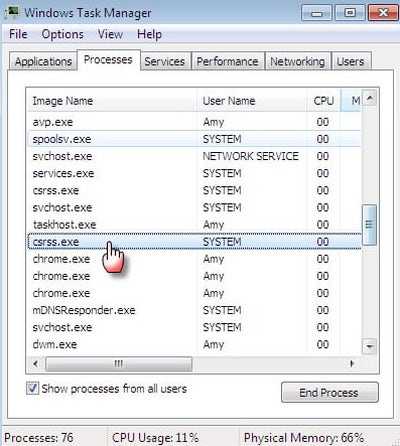This screenshot has height=446, width=400.
Task: Click the horizontal scrollbar right arrow
Action: tap(352, 363)
